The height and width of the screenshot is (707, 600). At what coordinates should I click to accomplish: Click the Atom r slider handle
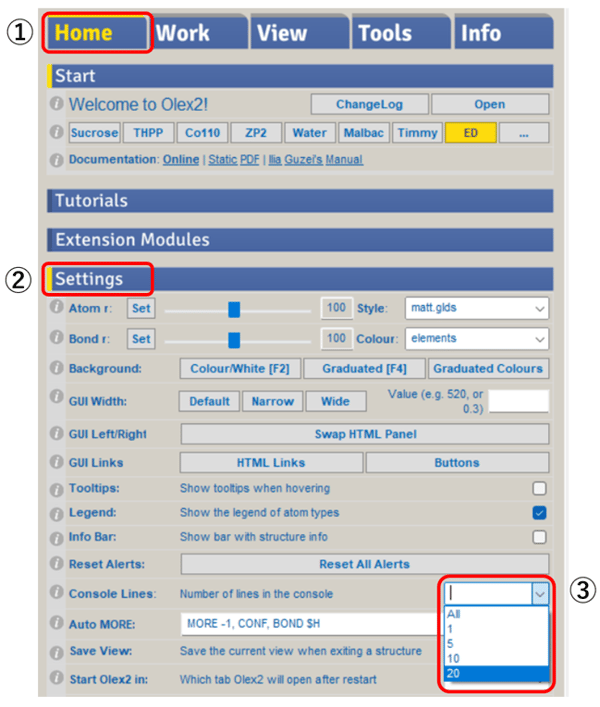pyautogui.click(x=234, y=309)
